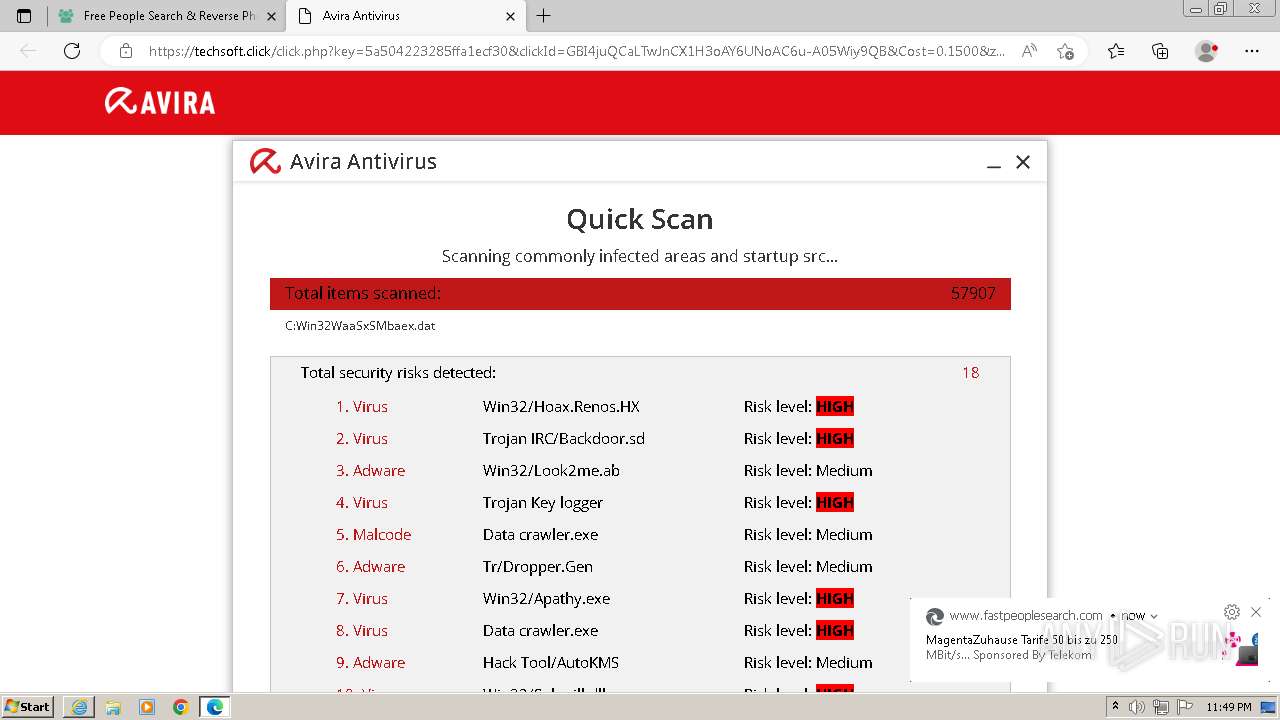Screen dimensions: 1280x720
Task: Open a new browser tab
Action: pyautogui.click(x=544, y=16)
